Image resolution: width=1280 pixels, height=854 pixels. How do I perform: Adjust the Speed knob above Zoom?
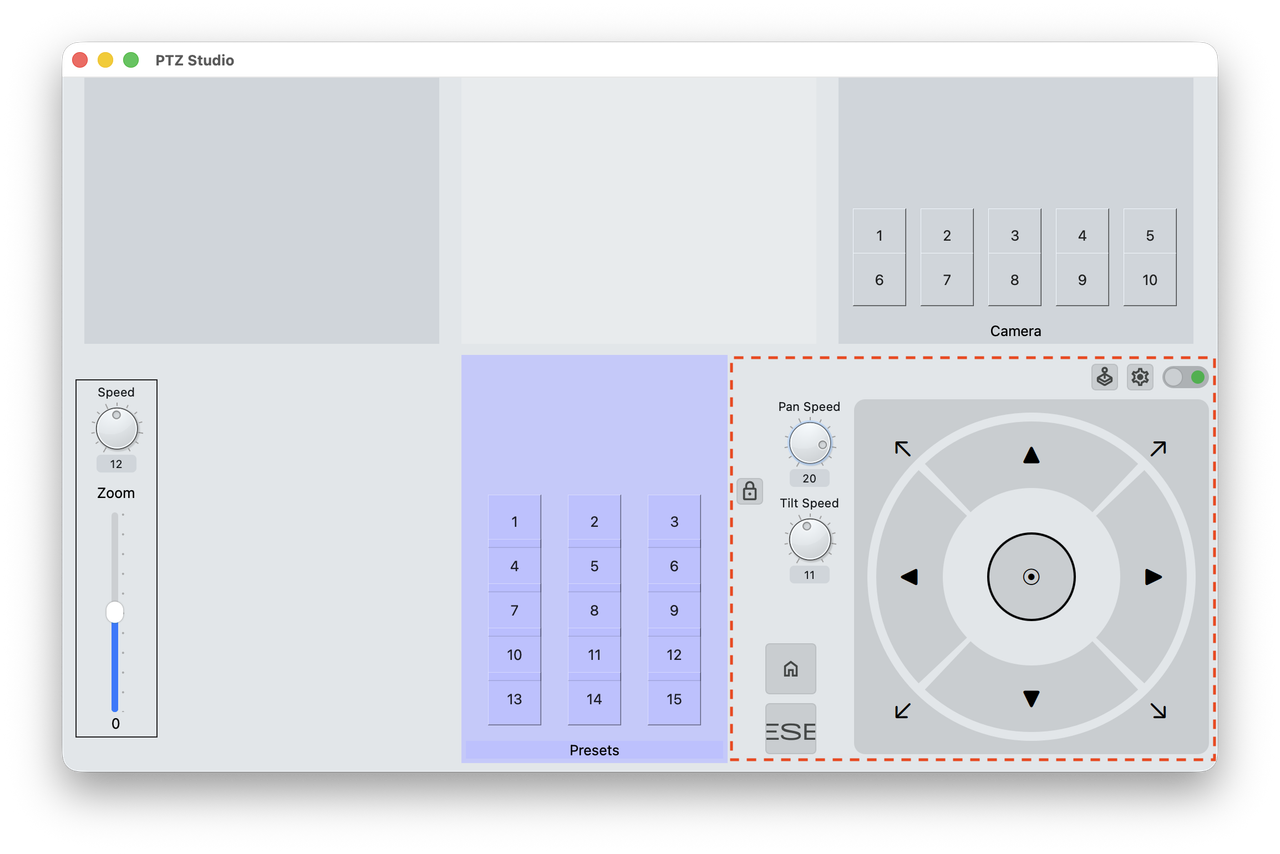pyautogui.click(x=115, y=430)
